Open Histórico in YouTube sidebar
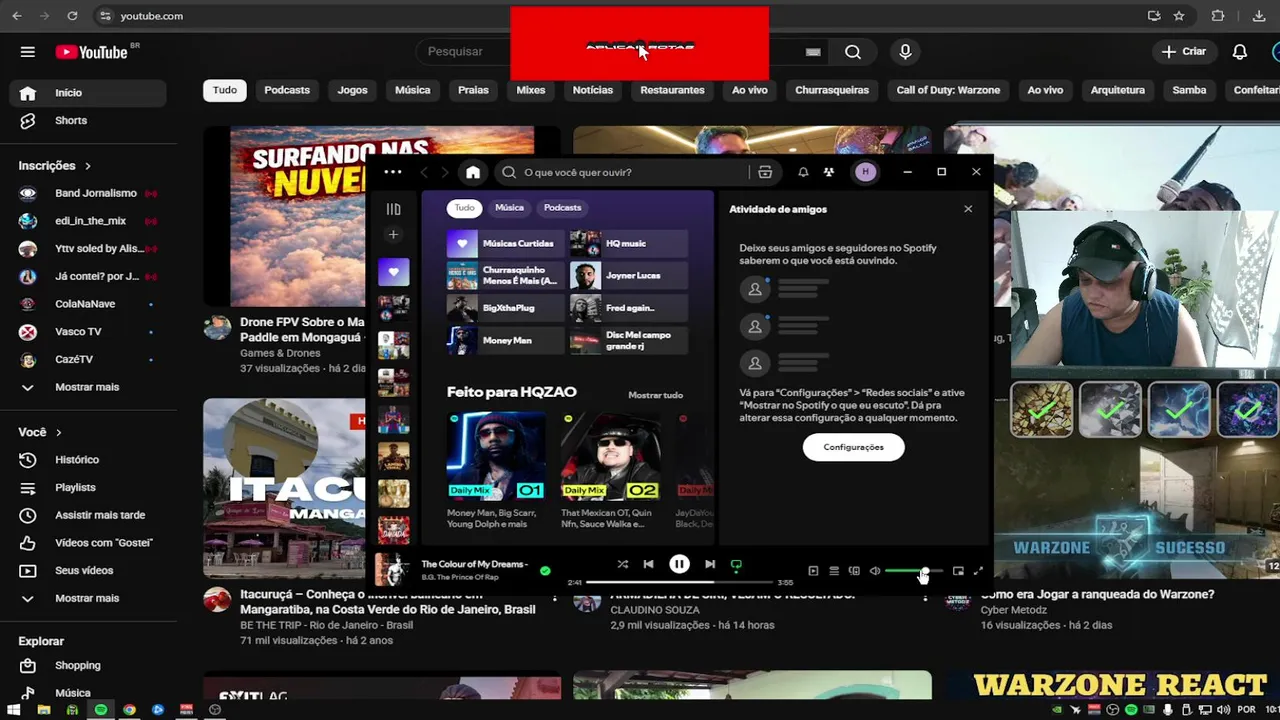The image size is (1280, 720). 87,460
